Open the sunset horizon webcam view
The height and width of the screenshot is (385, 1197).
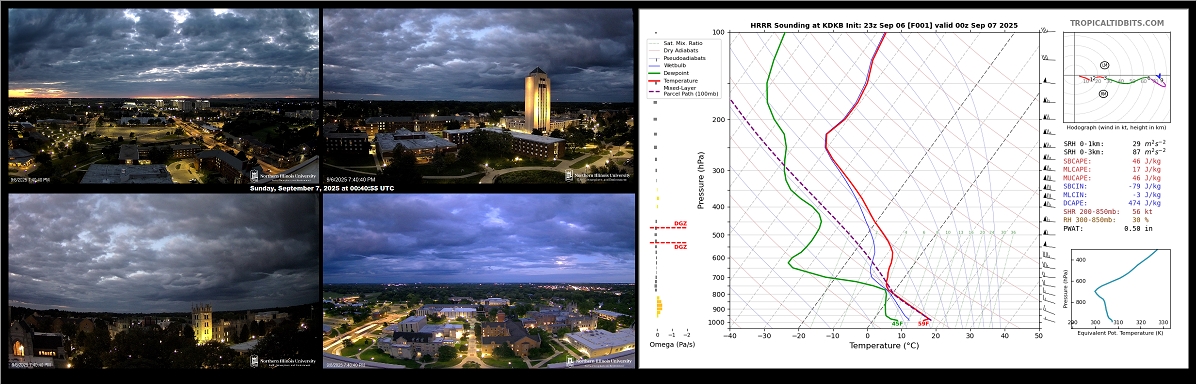(x=163, y=95)
